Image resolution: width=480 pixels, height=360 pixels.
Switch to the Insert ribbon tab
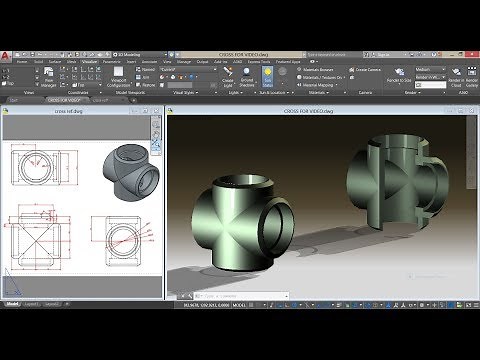[x=131, y=62]
